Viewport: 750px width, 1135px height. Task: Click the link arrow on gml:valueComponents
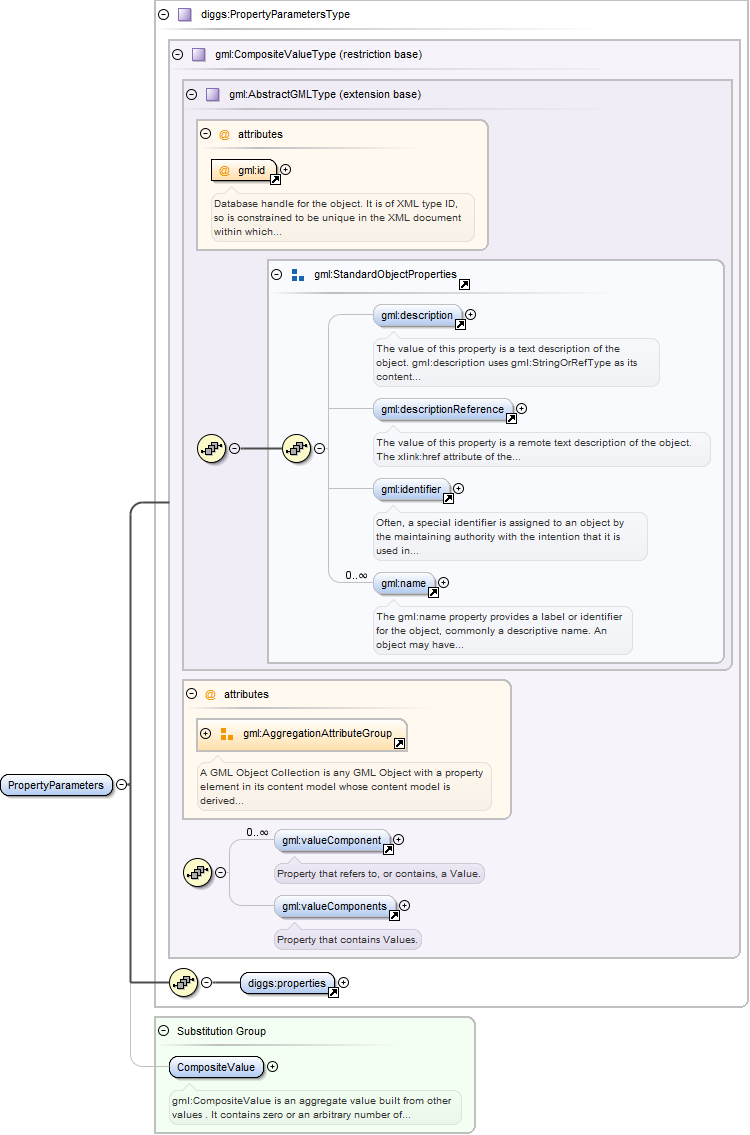(394, 916)
